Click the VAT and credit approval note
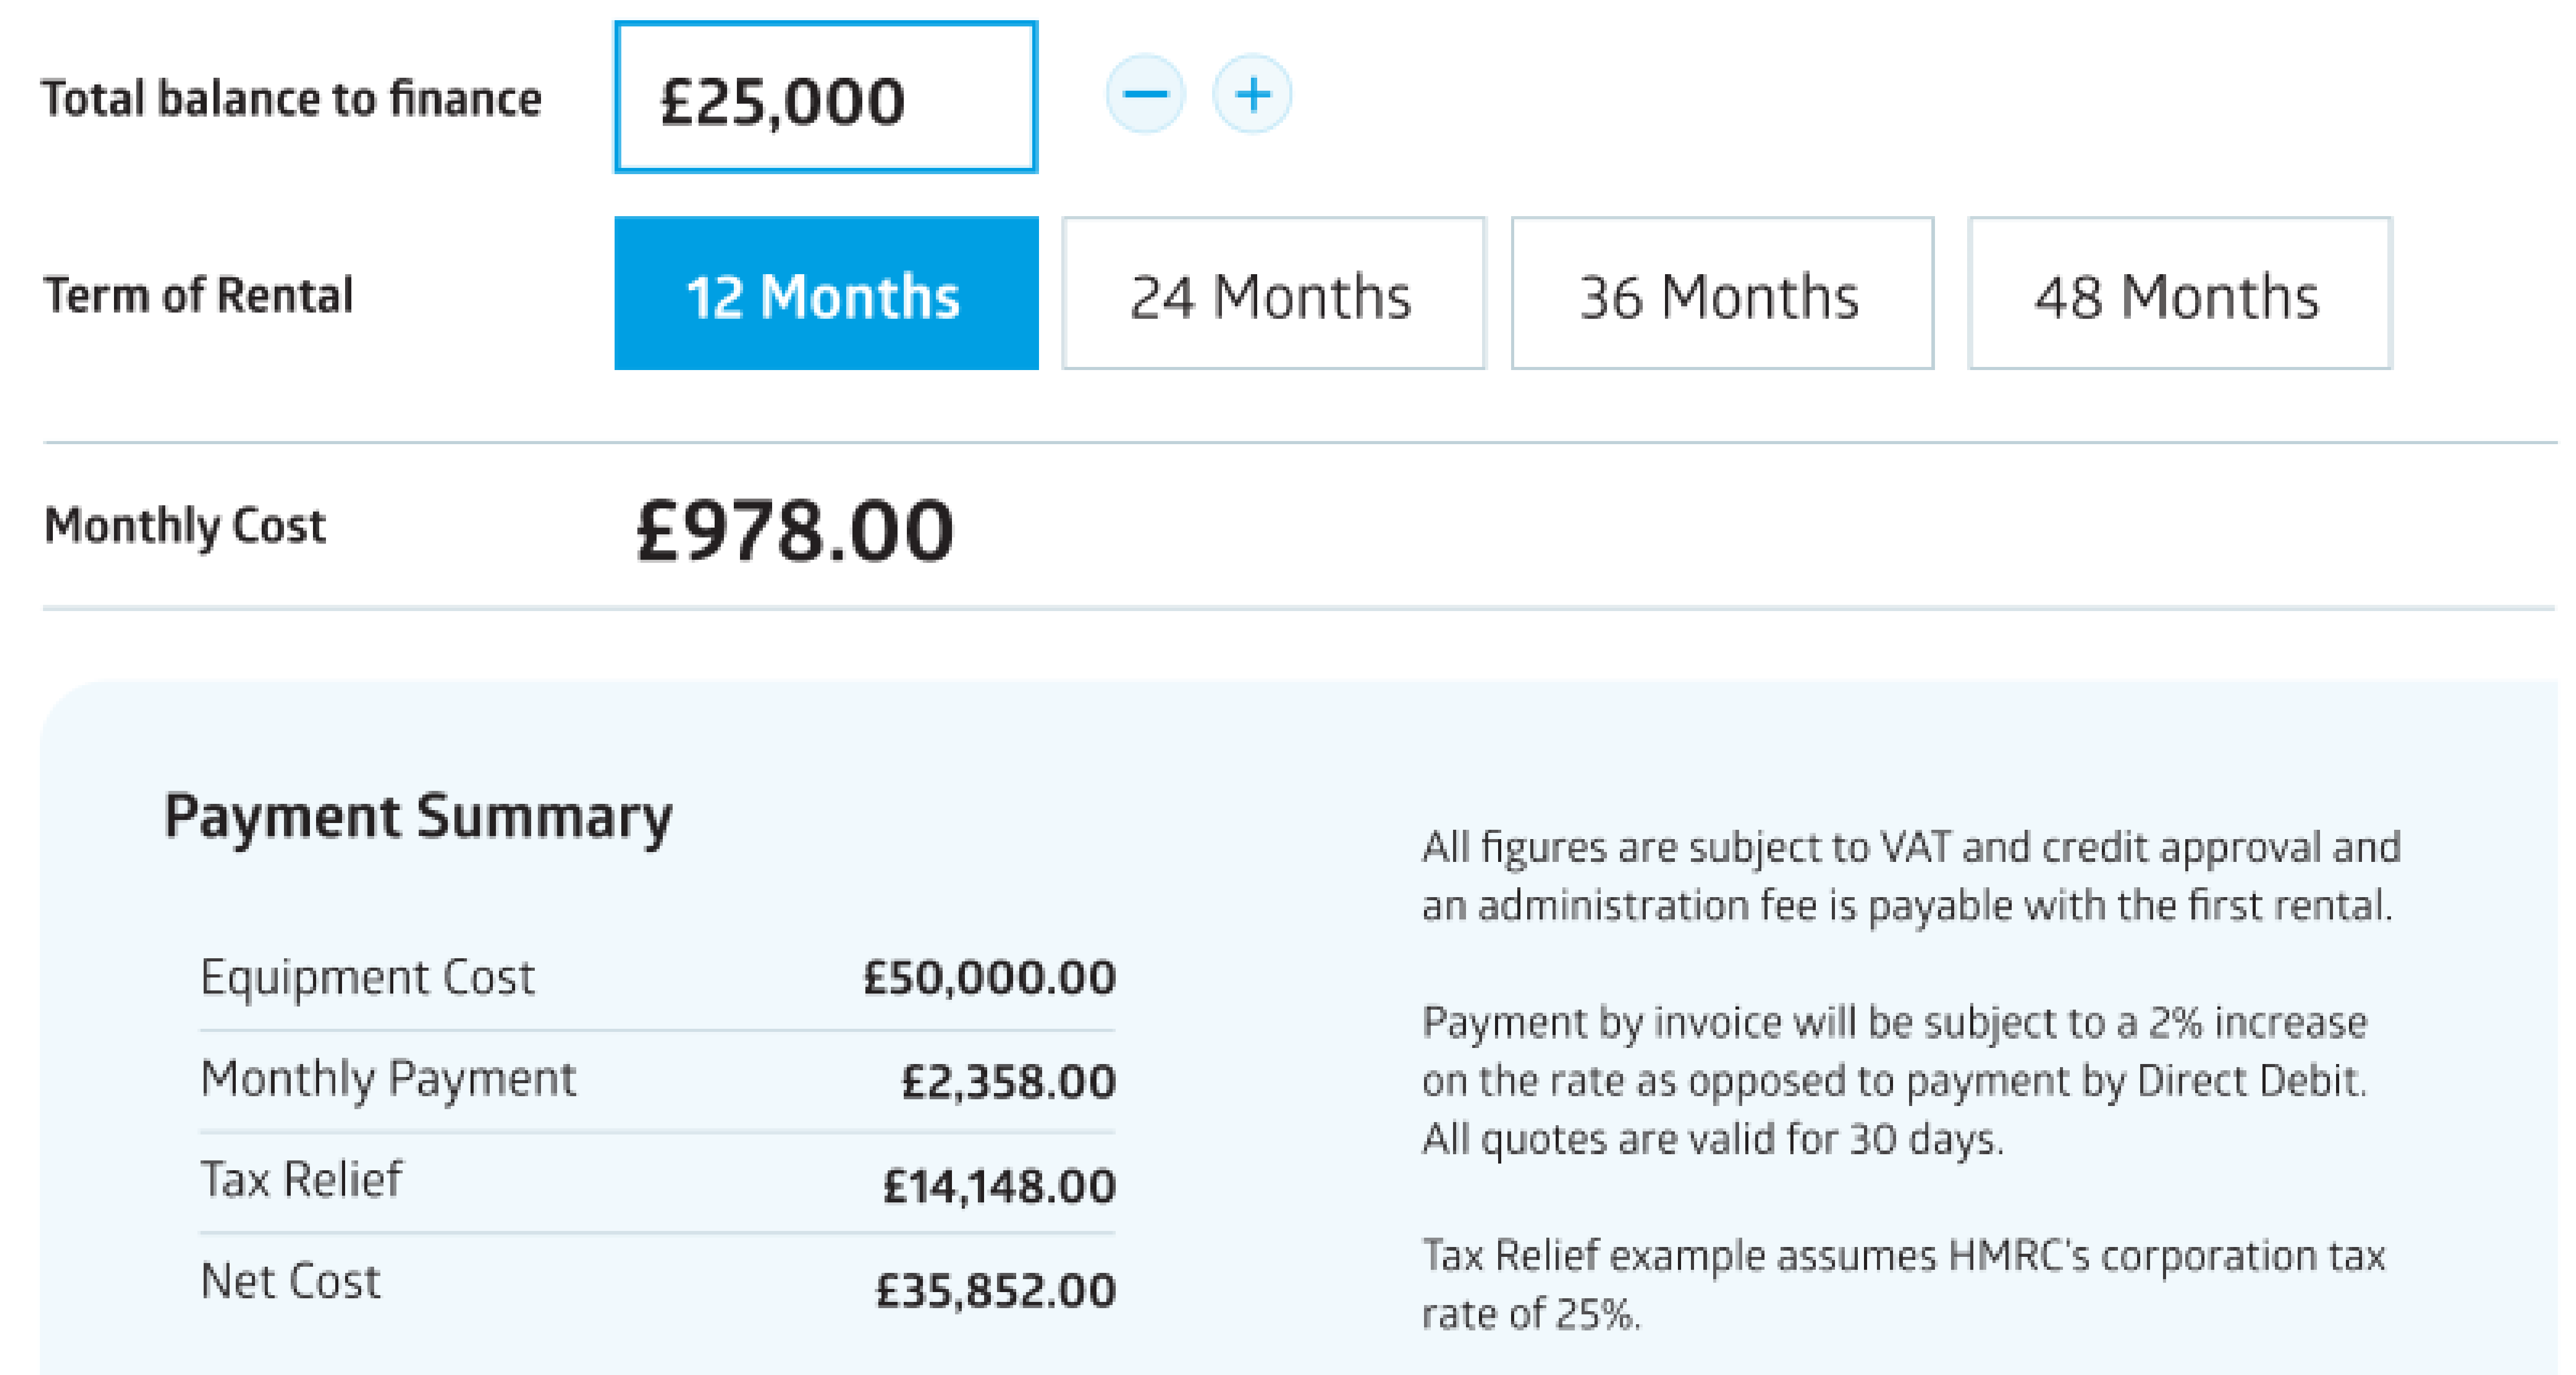This screenshot has height=1375, width=2576. pos(1910,876)
